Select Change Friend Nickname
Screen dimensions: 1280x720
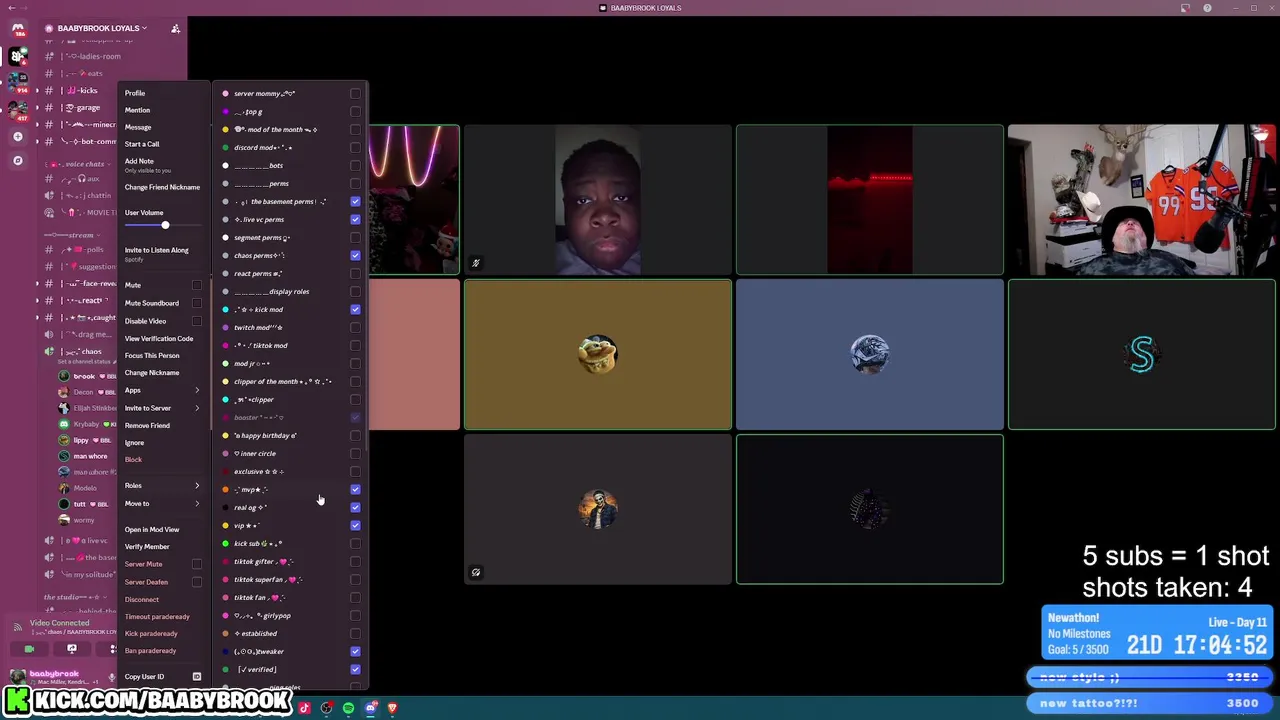(x=162, y=187)
